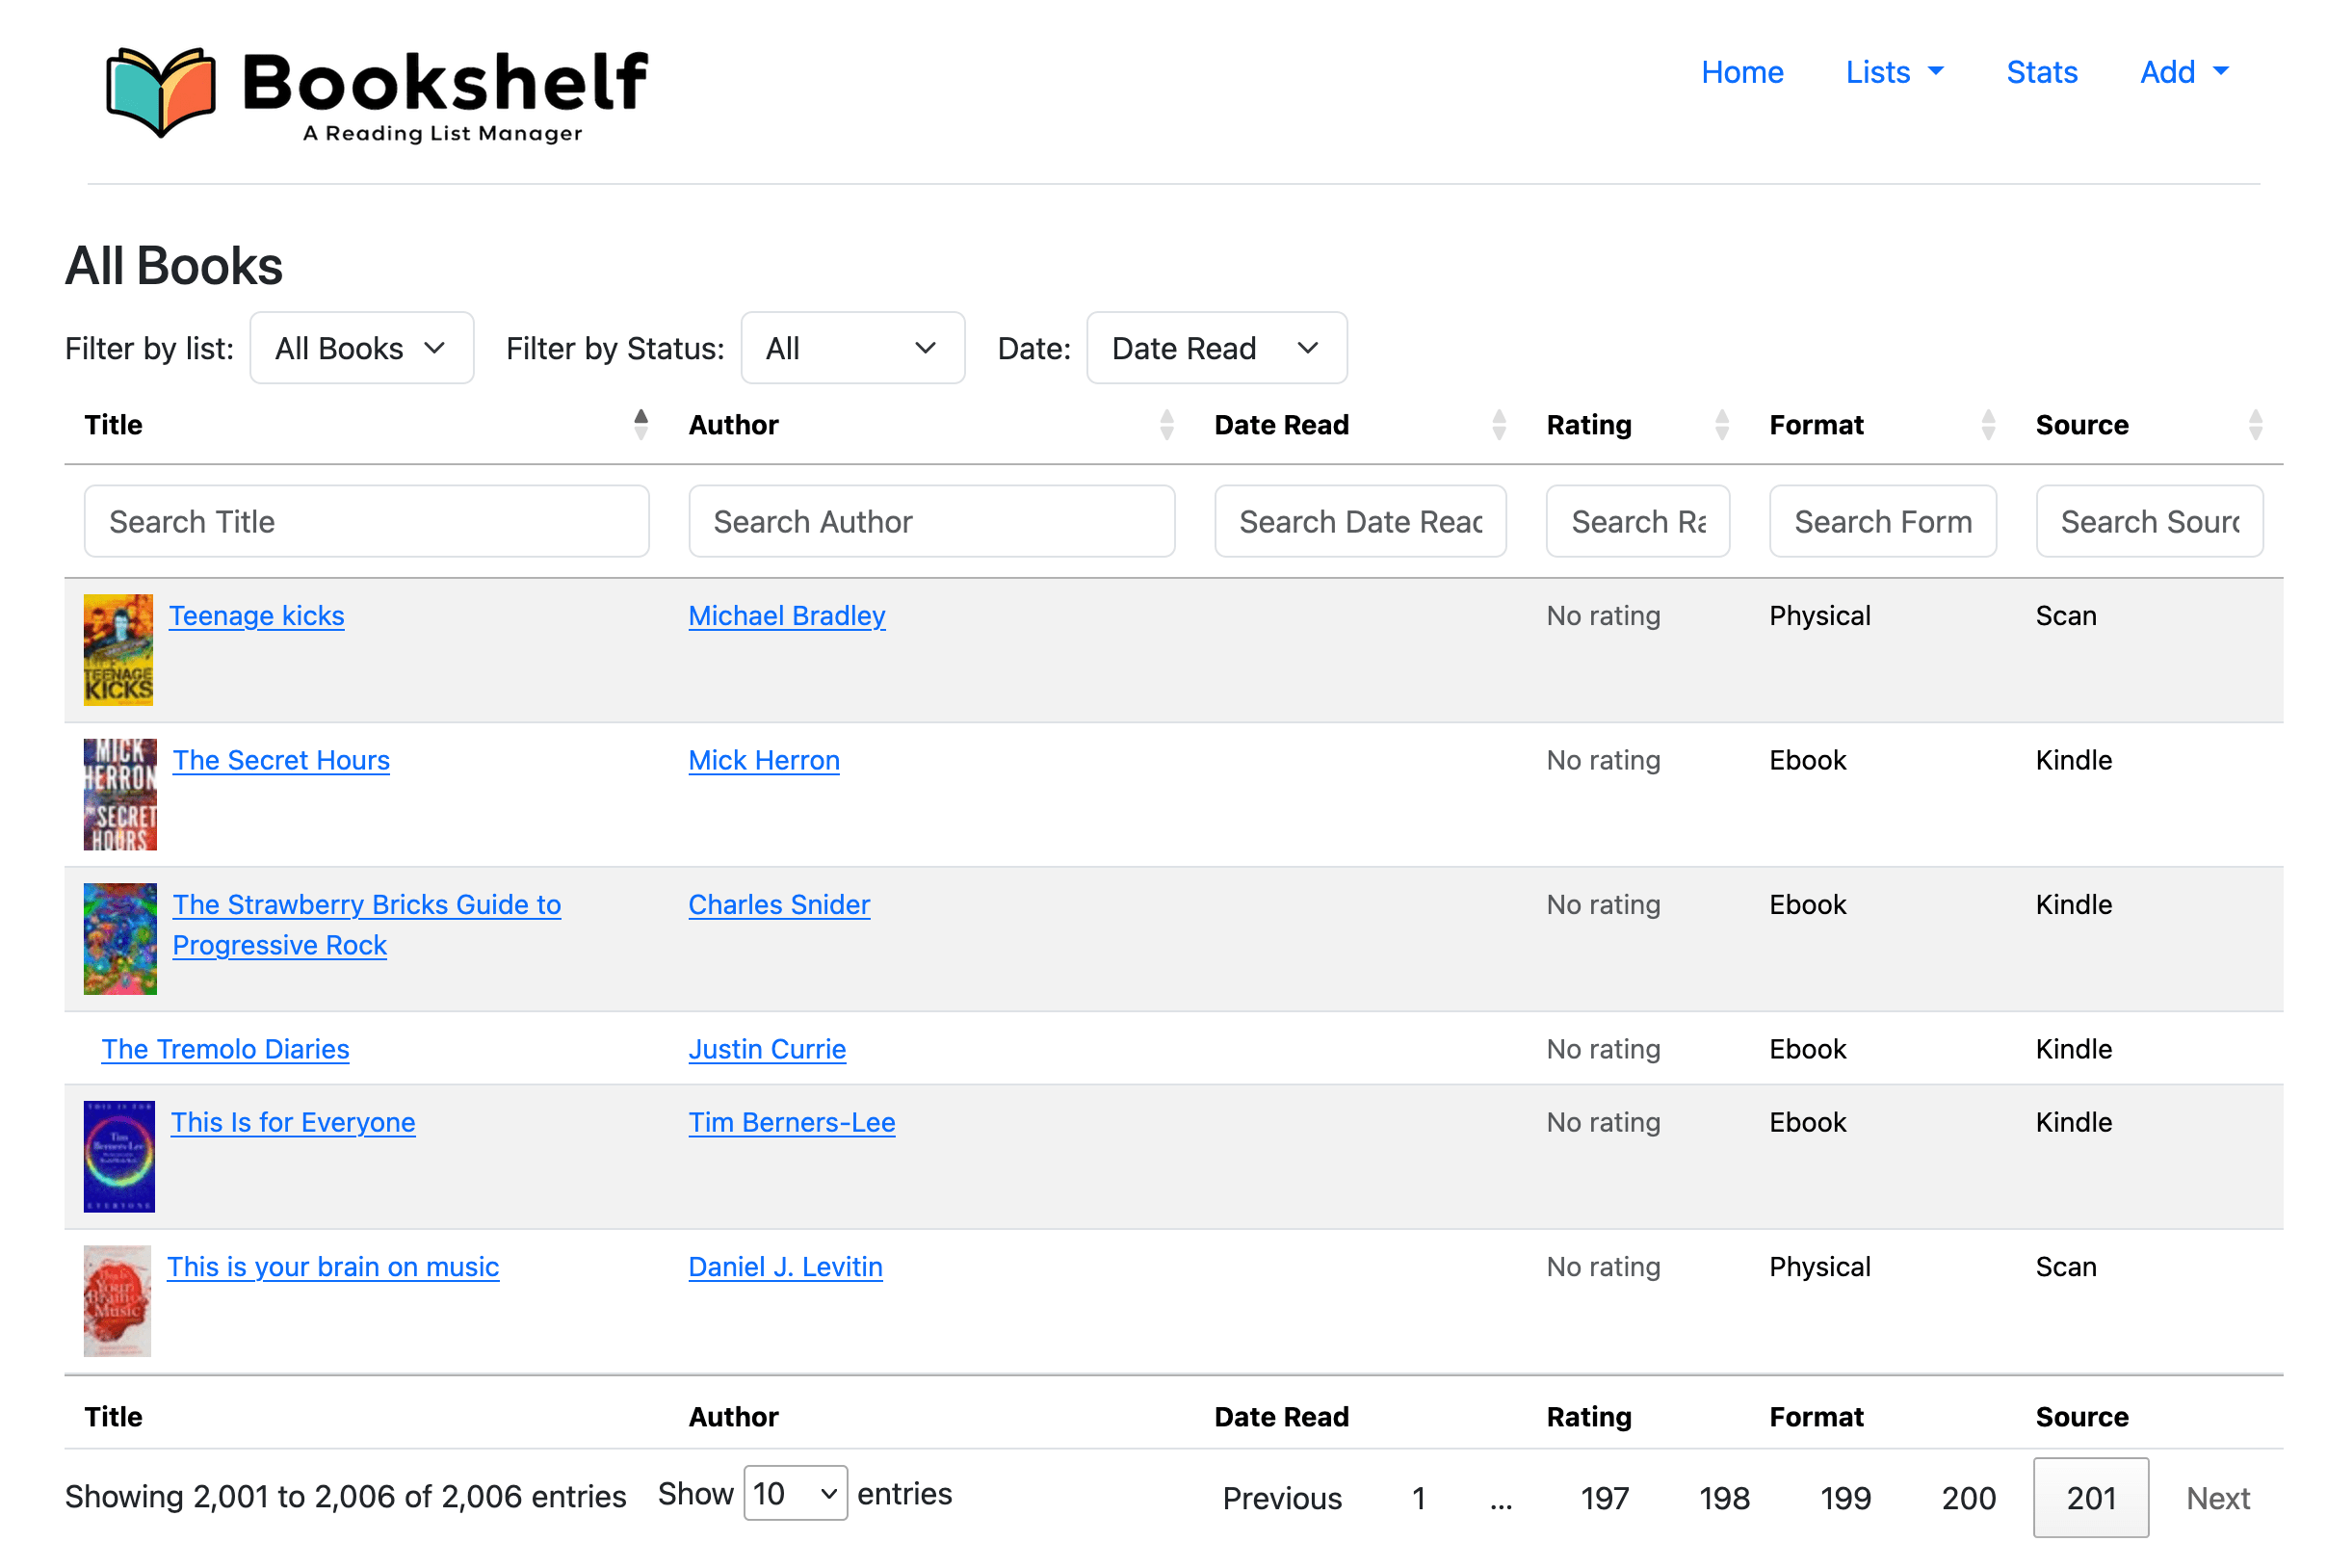Sort by the Format column arrows
Viewport: 2327px width, 1568px height.
(1987, 425)
